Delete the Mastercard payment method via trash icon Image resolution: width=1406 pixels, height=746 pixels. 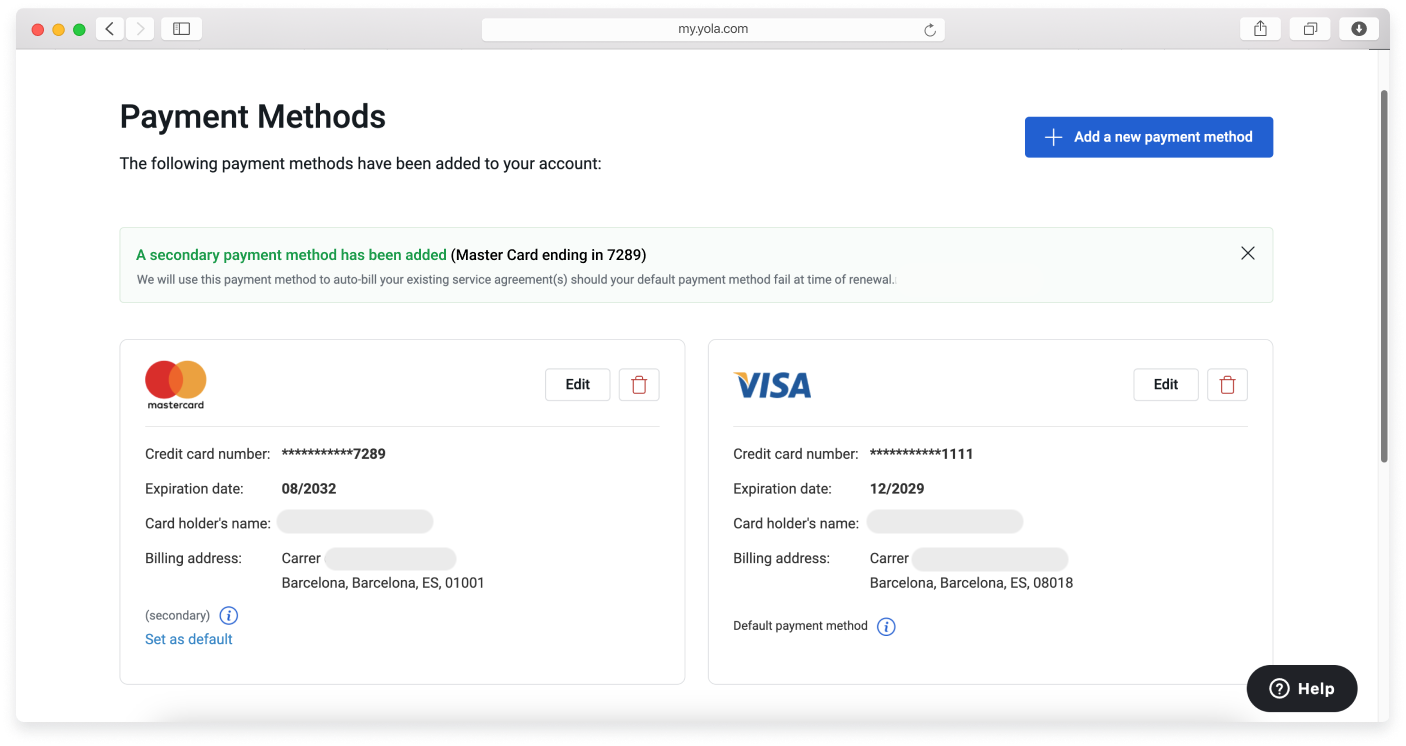(x=639, y=384)
